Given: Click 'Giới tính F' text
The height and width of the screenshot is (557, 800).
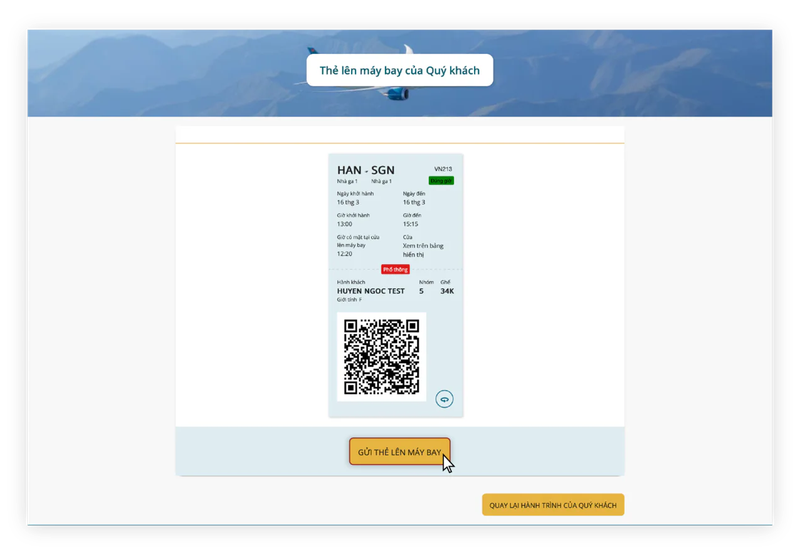Looking at the screenshot, I should tap(349, 300).
